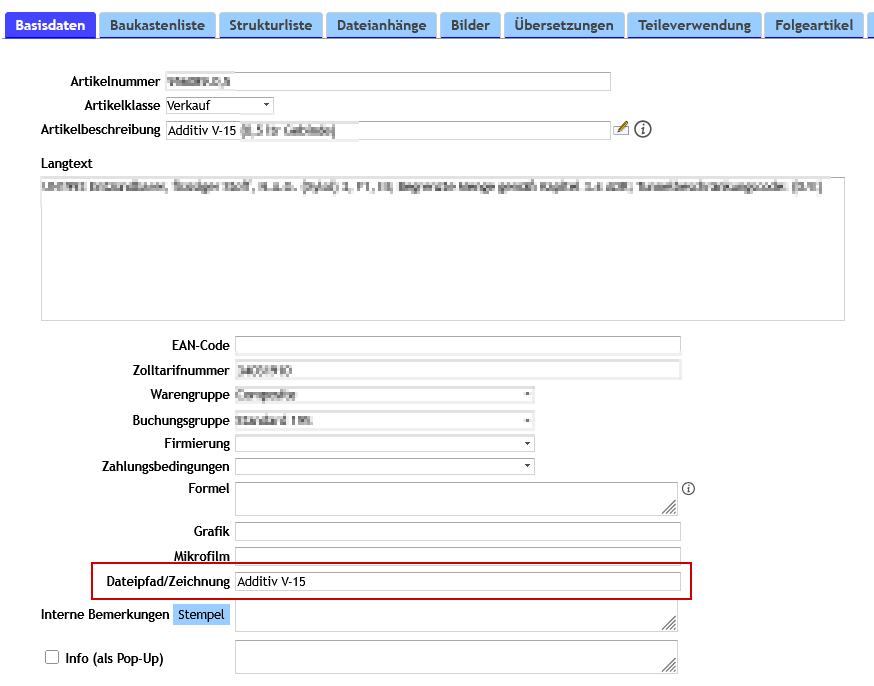Screen dimensions: 874x686
Task: Open the Strukturliste tab
Action: (x=270, y=25)
